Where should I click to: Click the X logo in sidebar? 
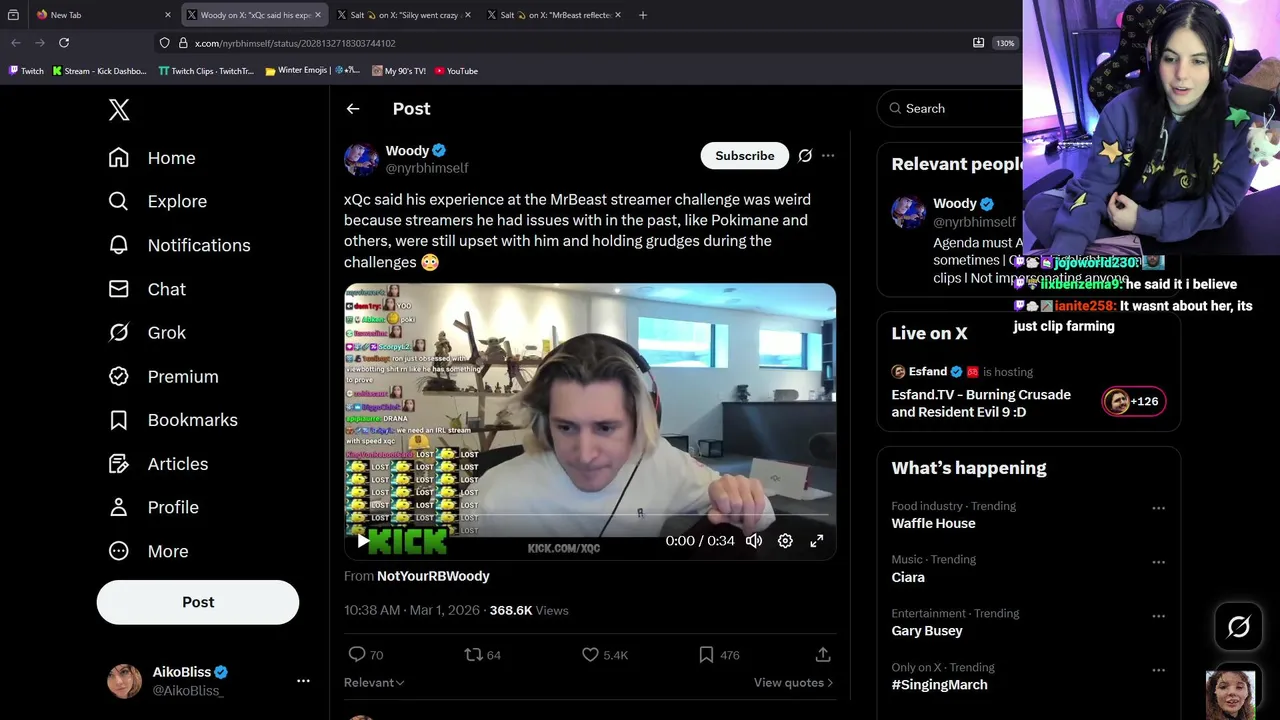pos(119,110)
